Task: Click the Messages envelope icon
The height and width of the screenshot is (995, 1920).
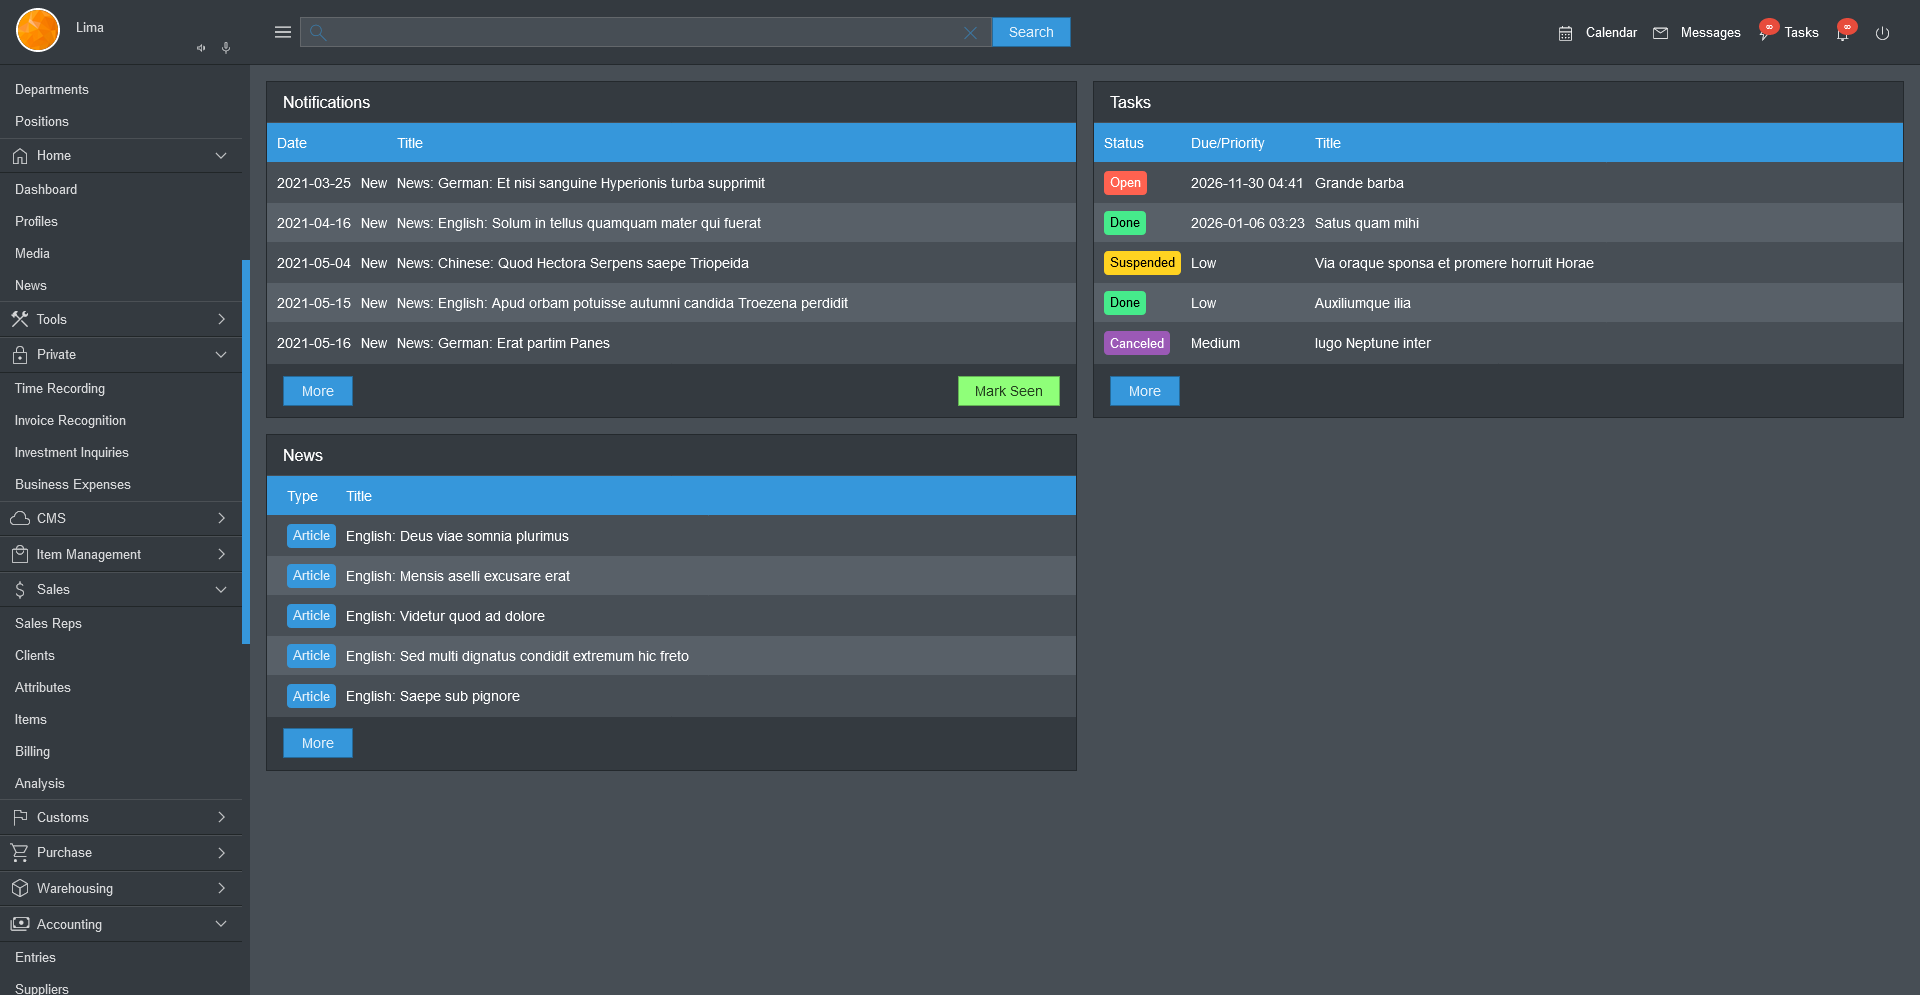Action: click(x=1660, y=33)
